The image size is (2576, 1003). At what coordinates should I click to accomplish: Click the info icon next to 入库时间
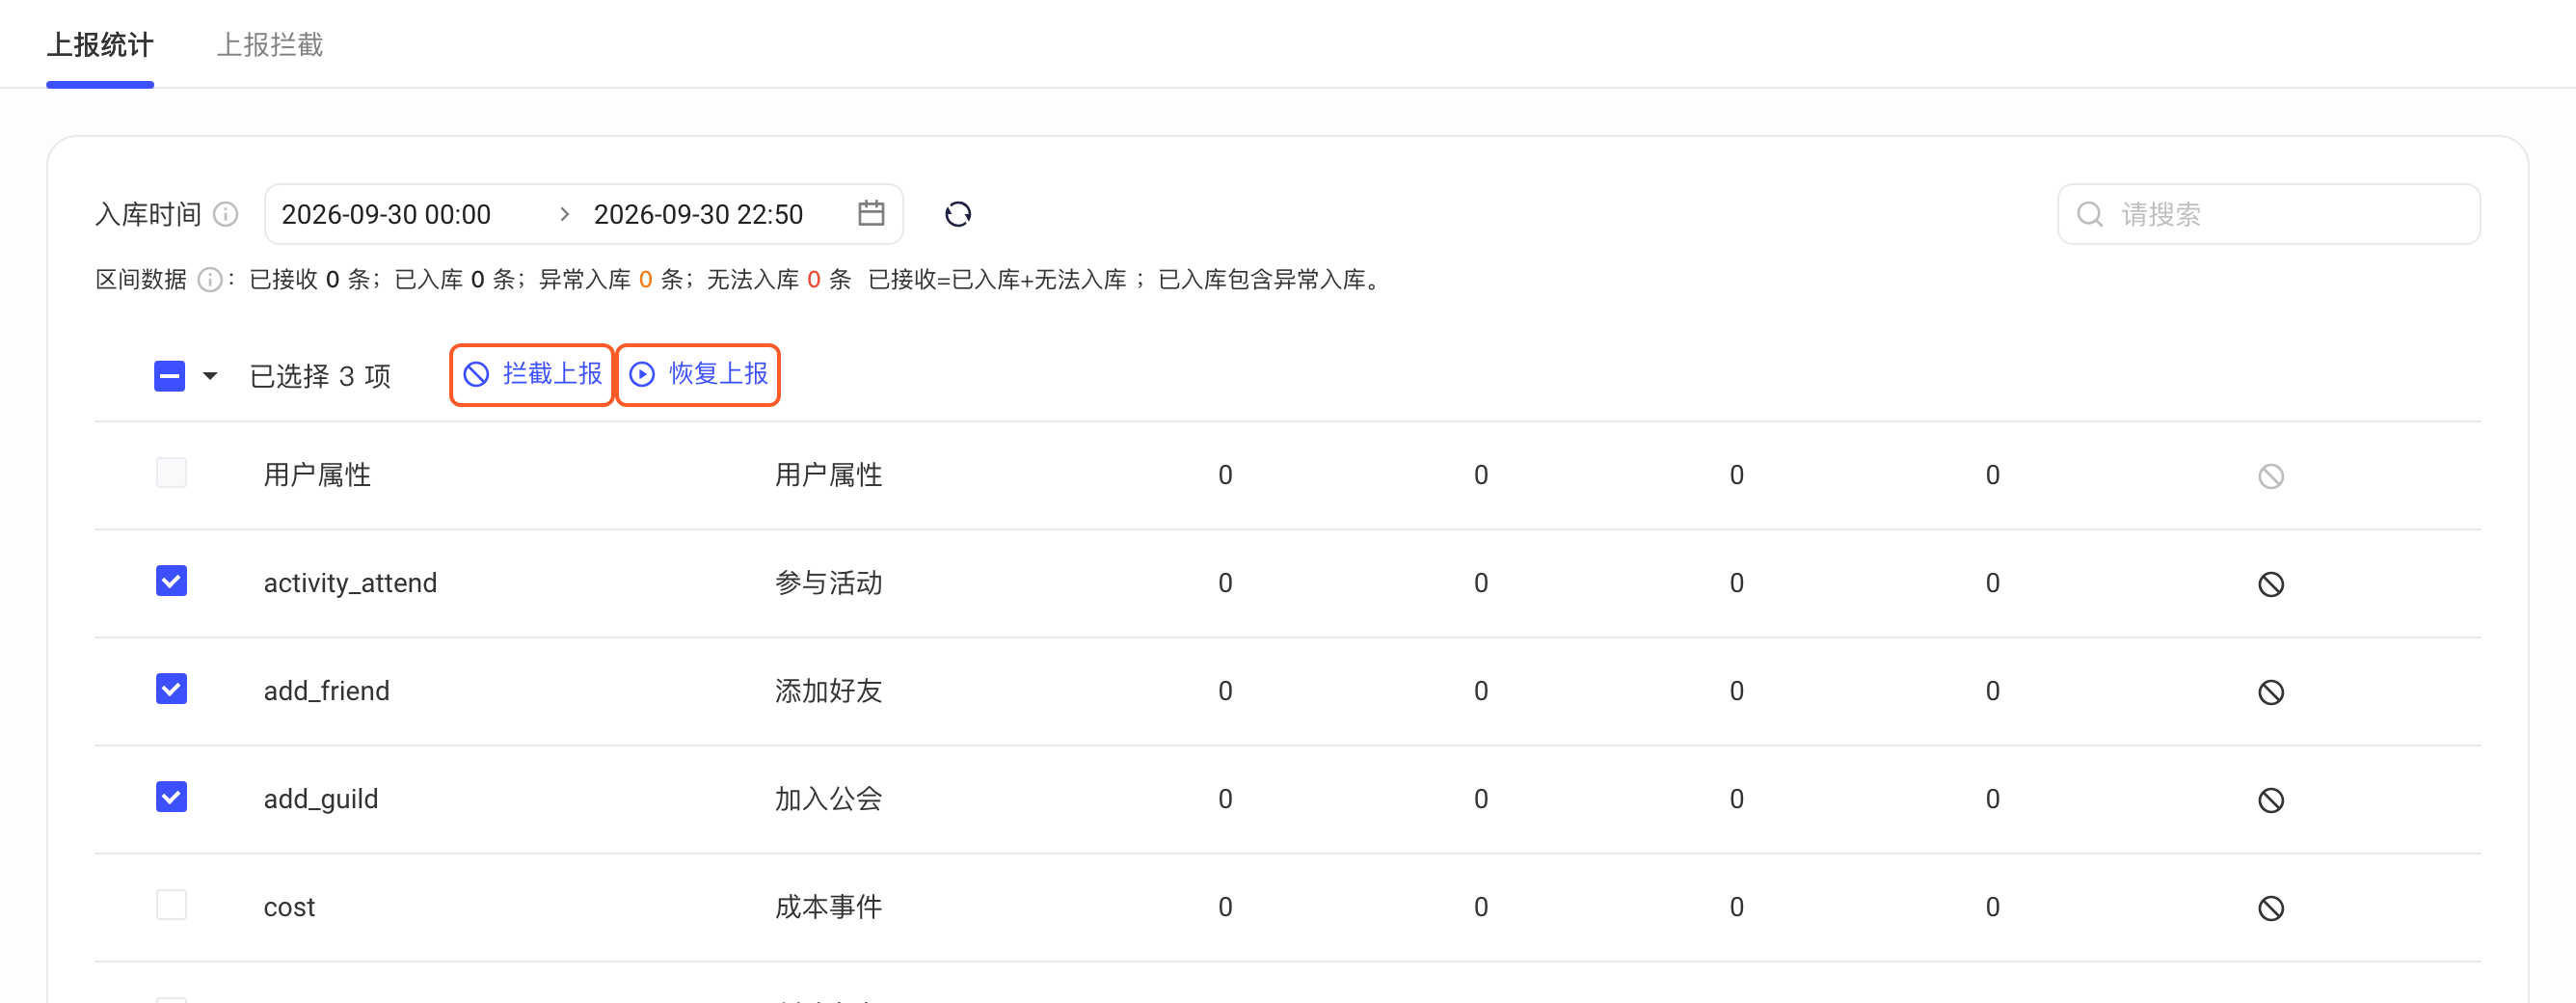pyautogui.click(x=226, y=214)
